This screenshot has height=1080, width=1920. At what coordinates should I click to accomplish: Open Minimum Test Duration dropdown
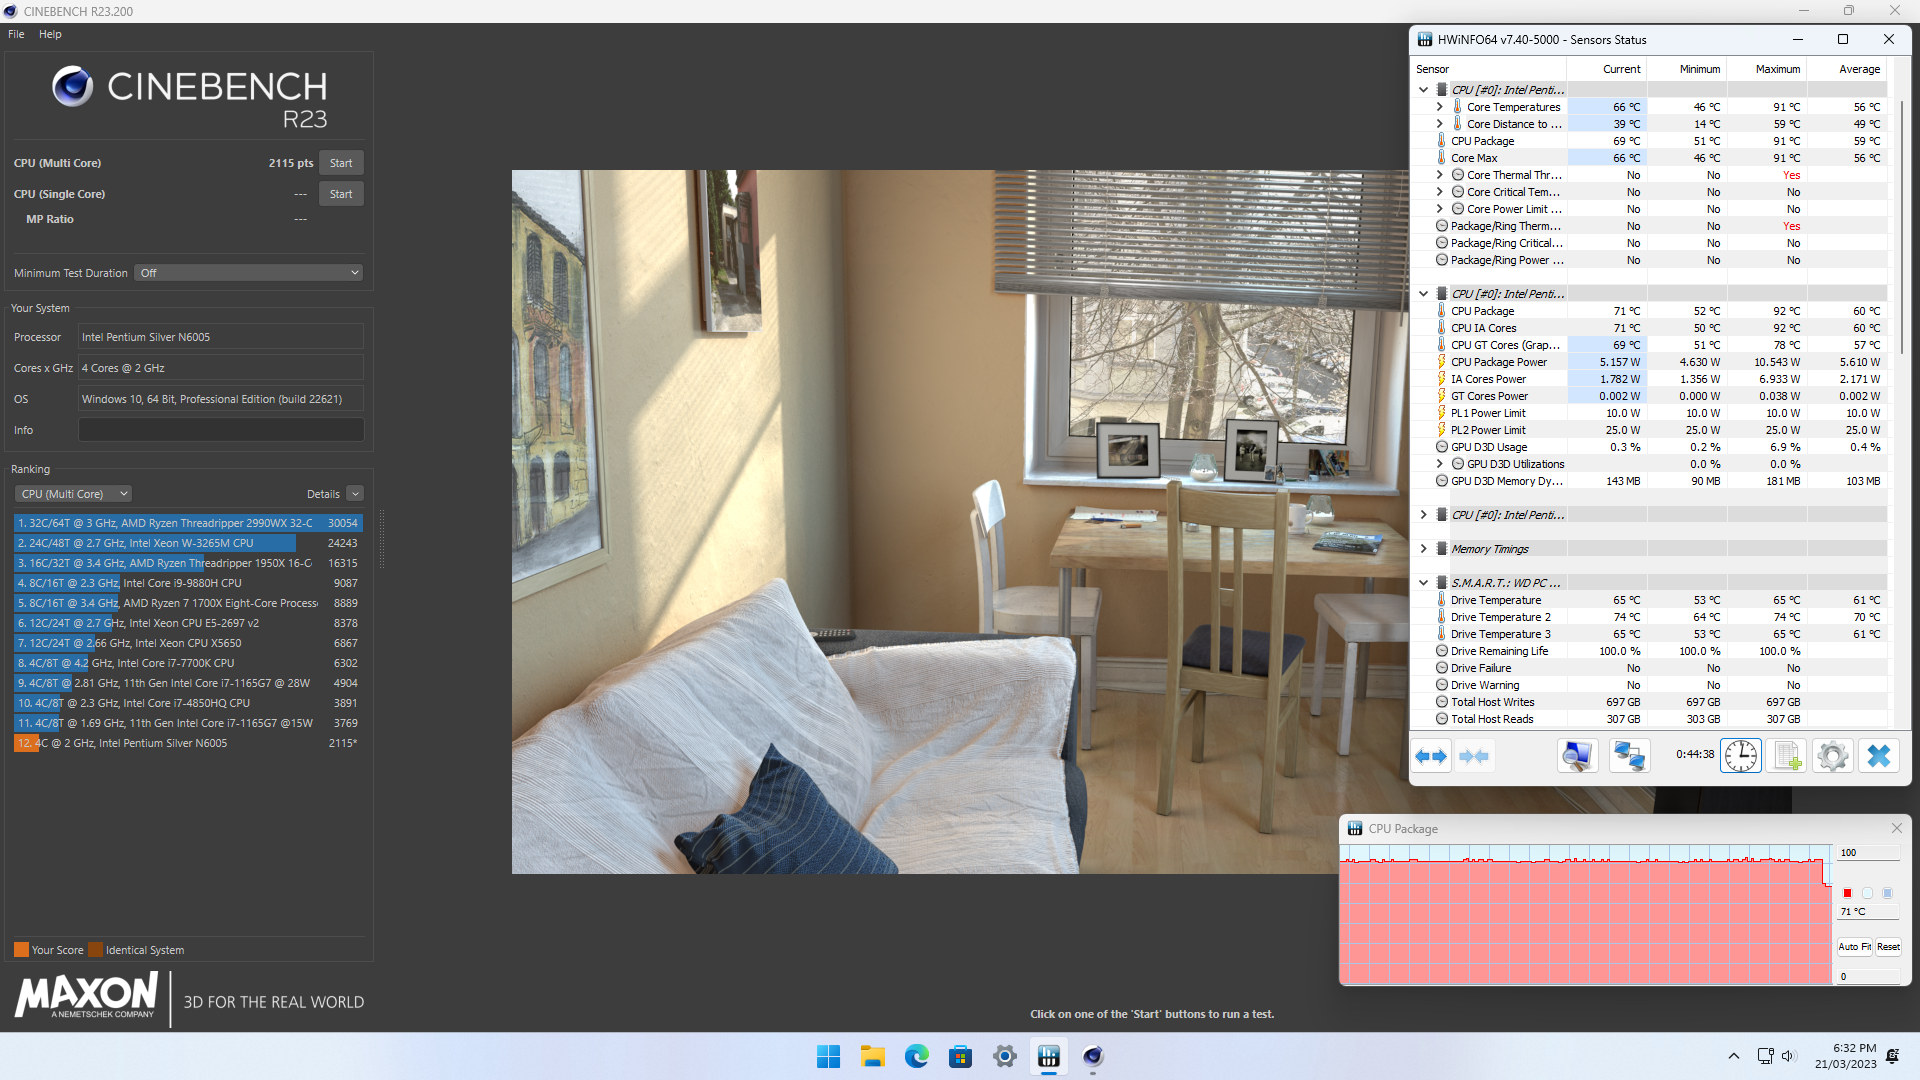click(x=248, y=273)
